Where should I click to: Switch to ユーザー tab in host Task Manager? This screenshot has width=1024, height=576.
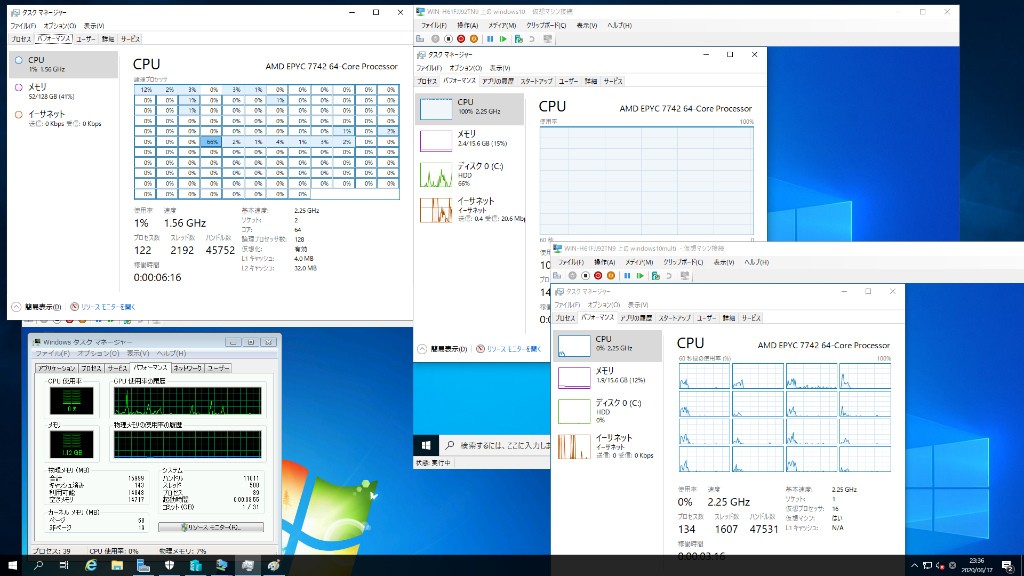(x=86, y=38)
